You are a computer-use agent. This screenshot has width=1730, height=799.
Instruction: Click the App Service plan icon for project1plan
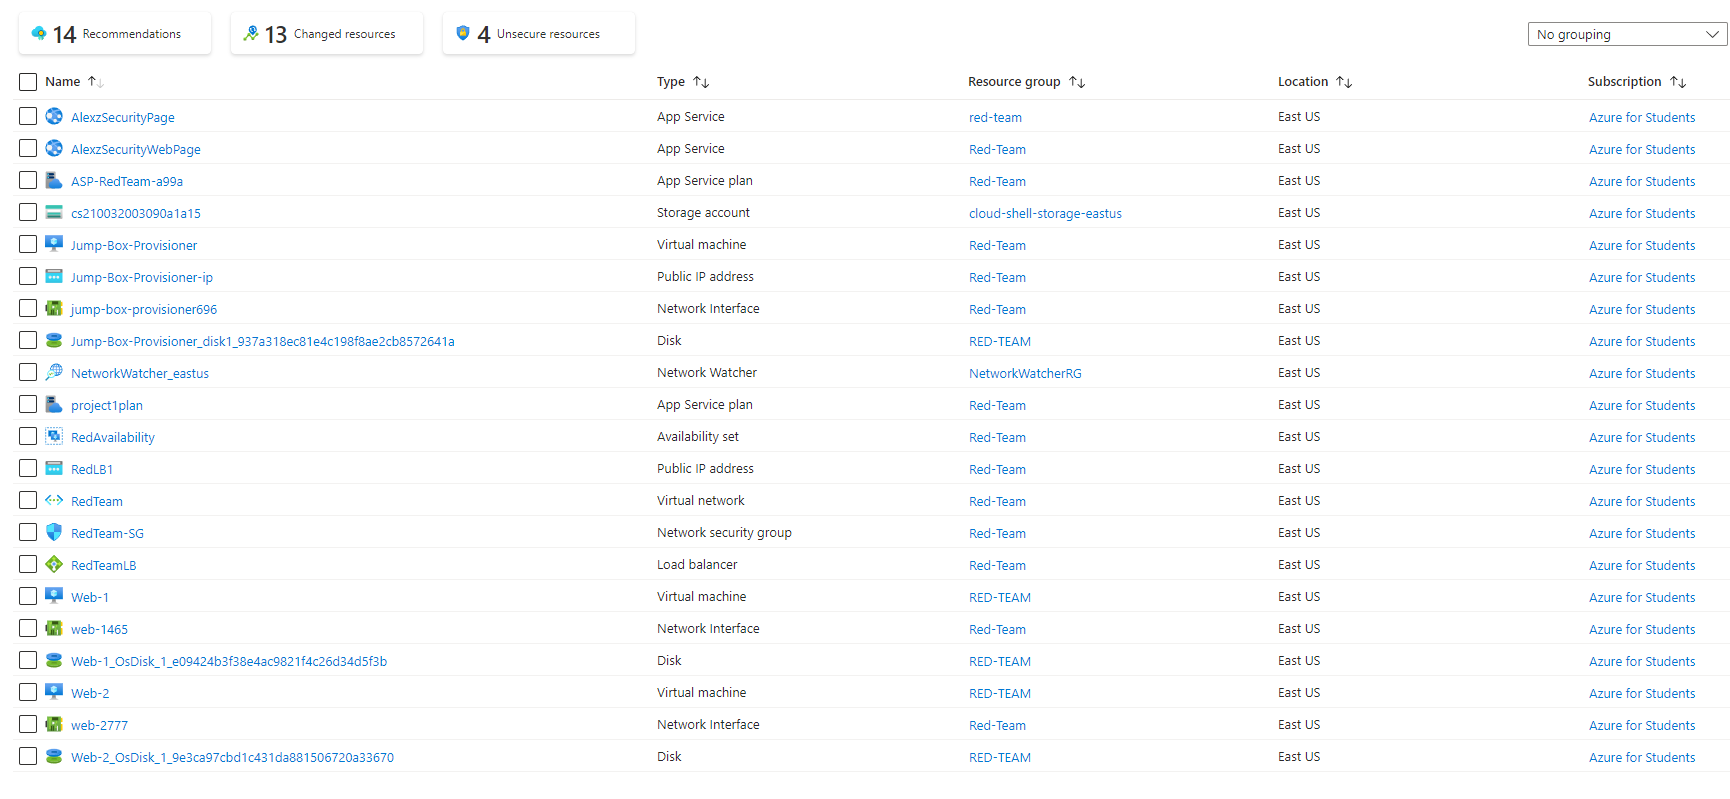[54, 404]
